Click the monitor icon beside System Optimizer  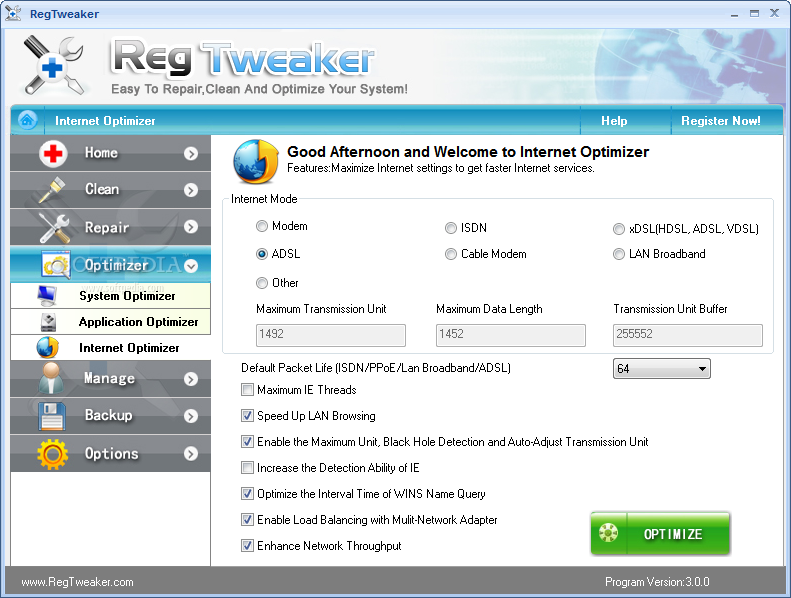pyautogui.click(x=47, y=296)
